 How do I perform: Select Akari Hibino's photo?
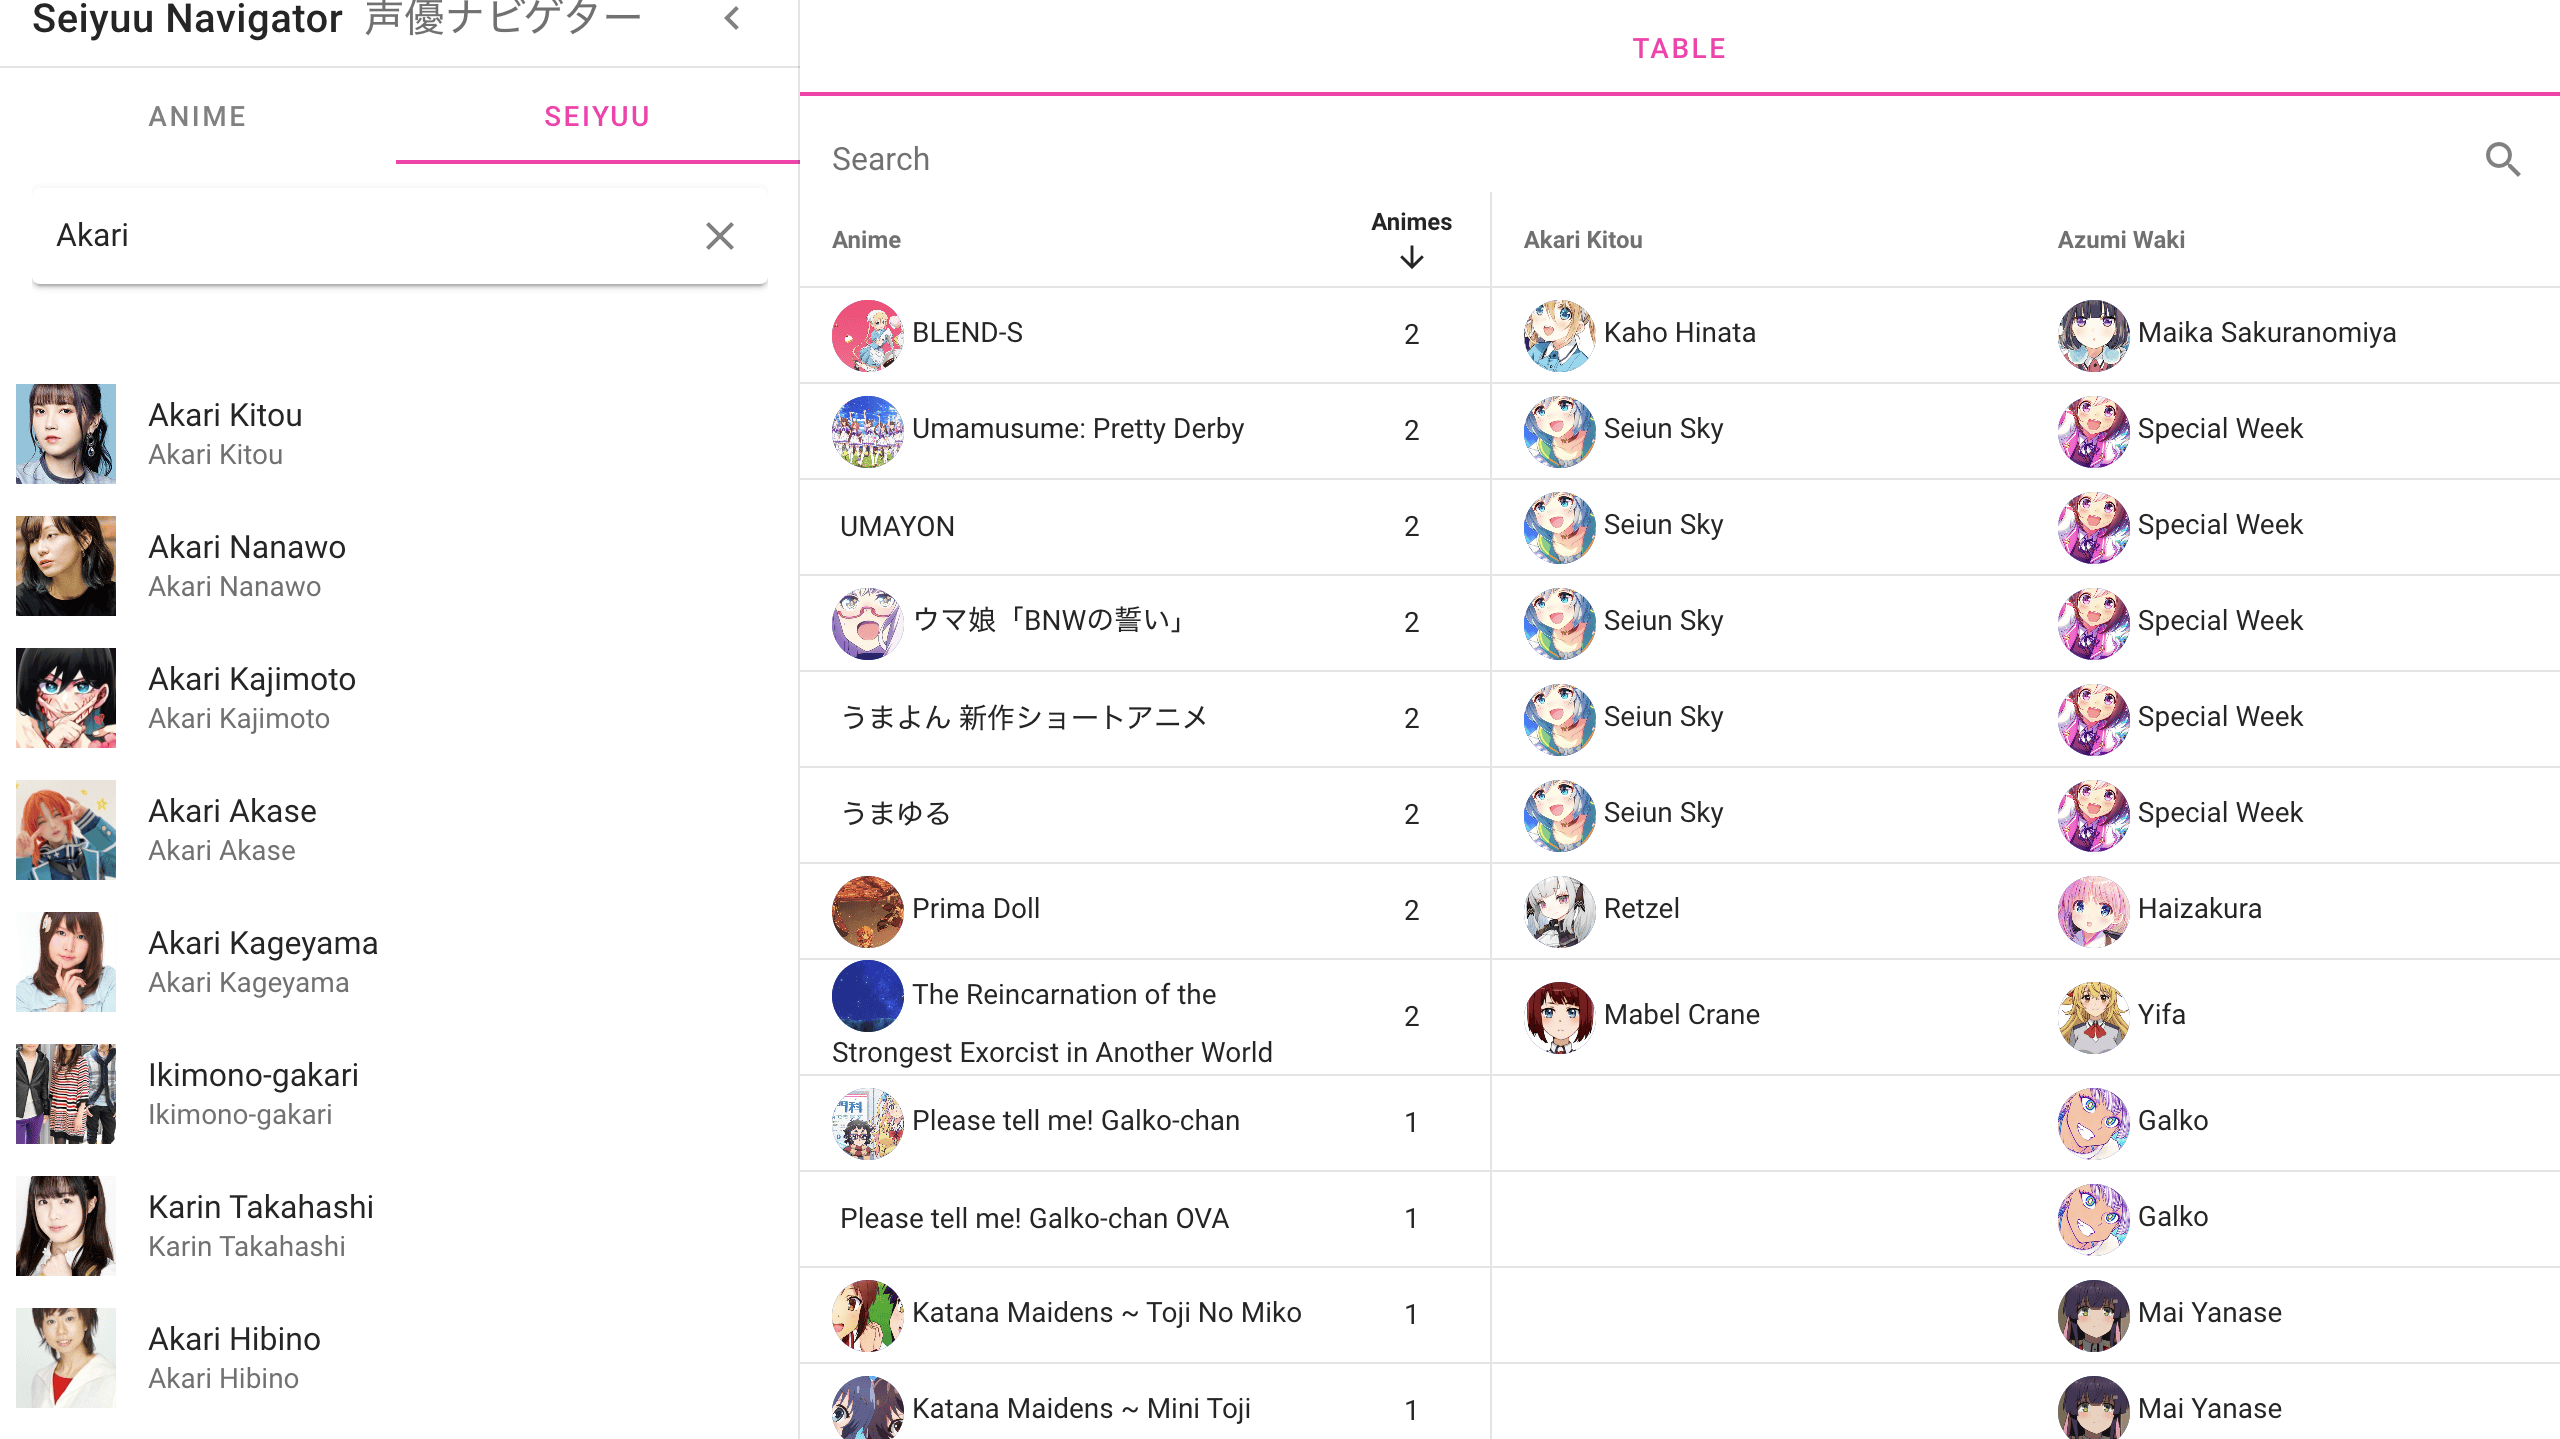pyautogui.click(x=66, y=1358)
